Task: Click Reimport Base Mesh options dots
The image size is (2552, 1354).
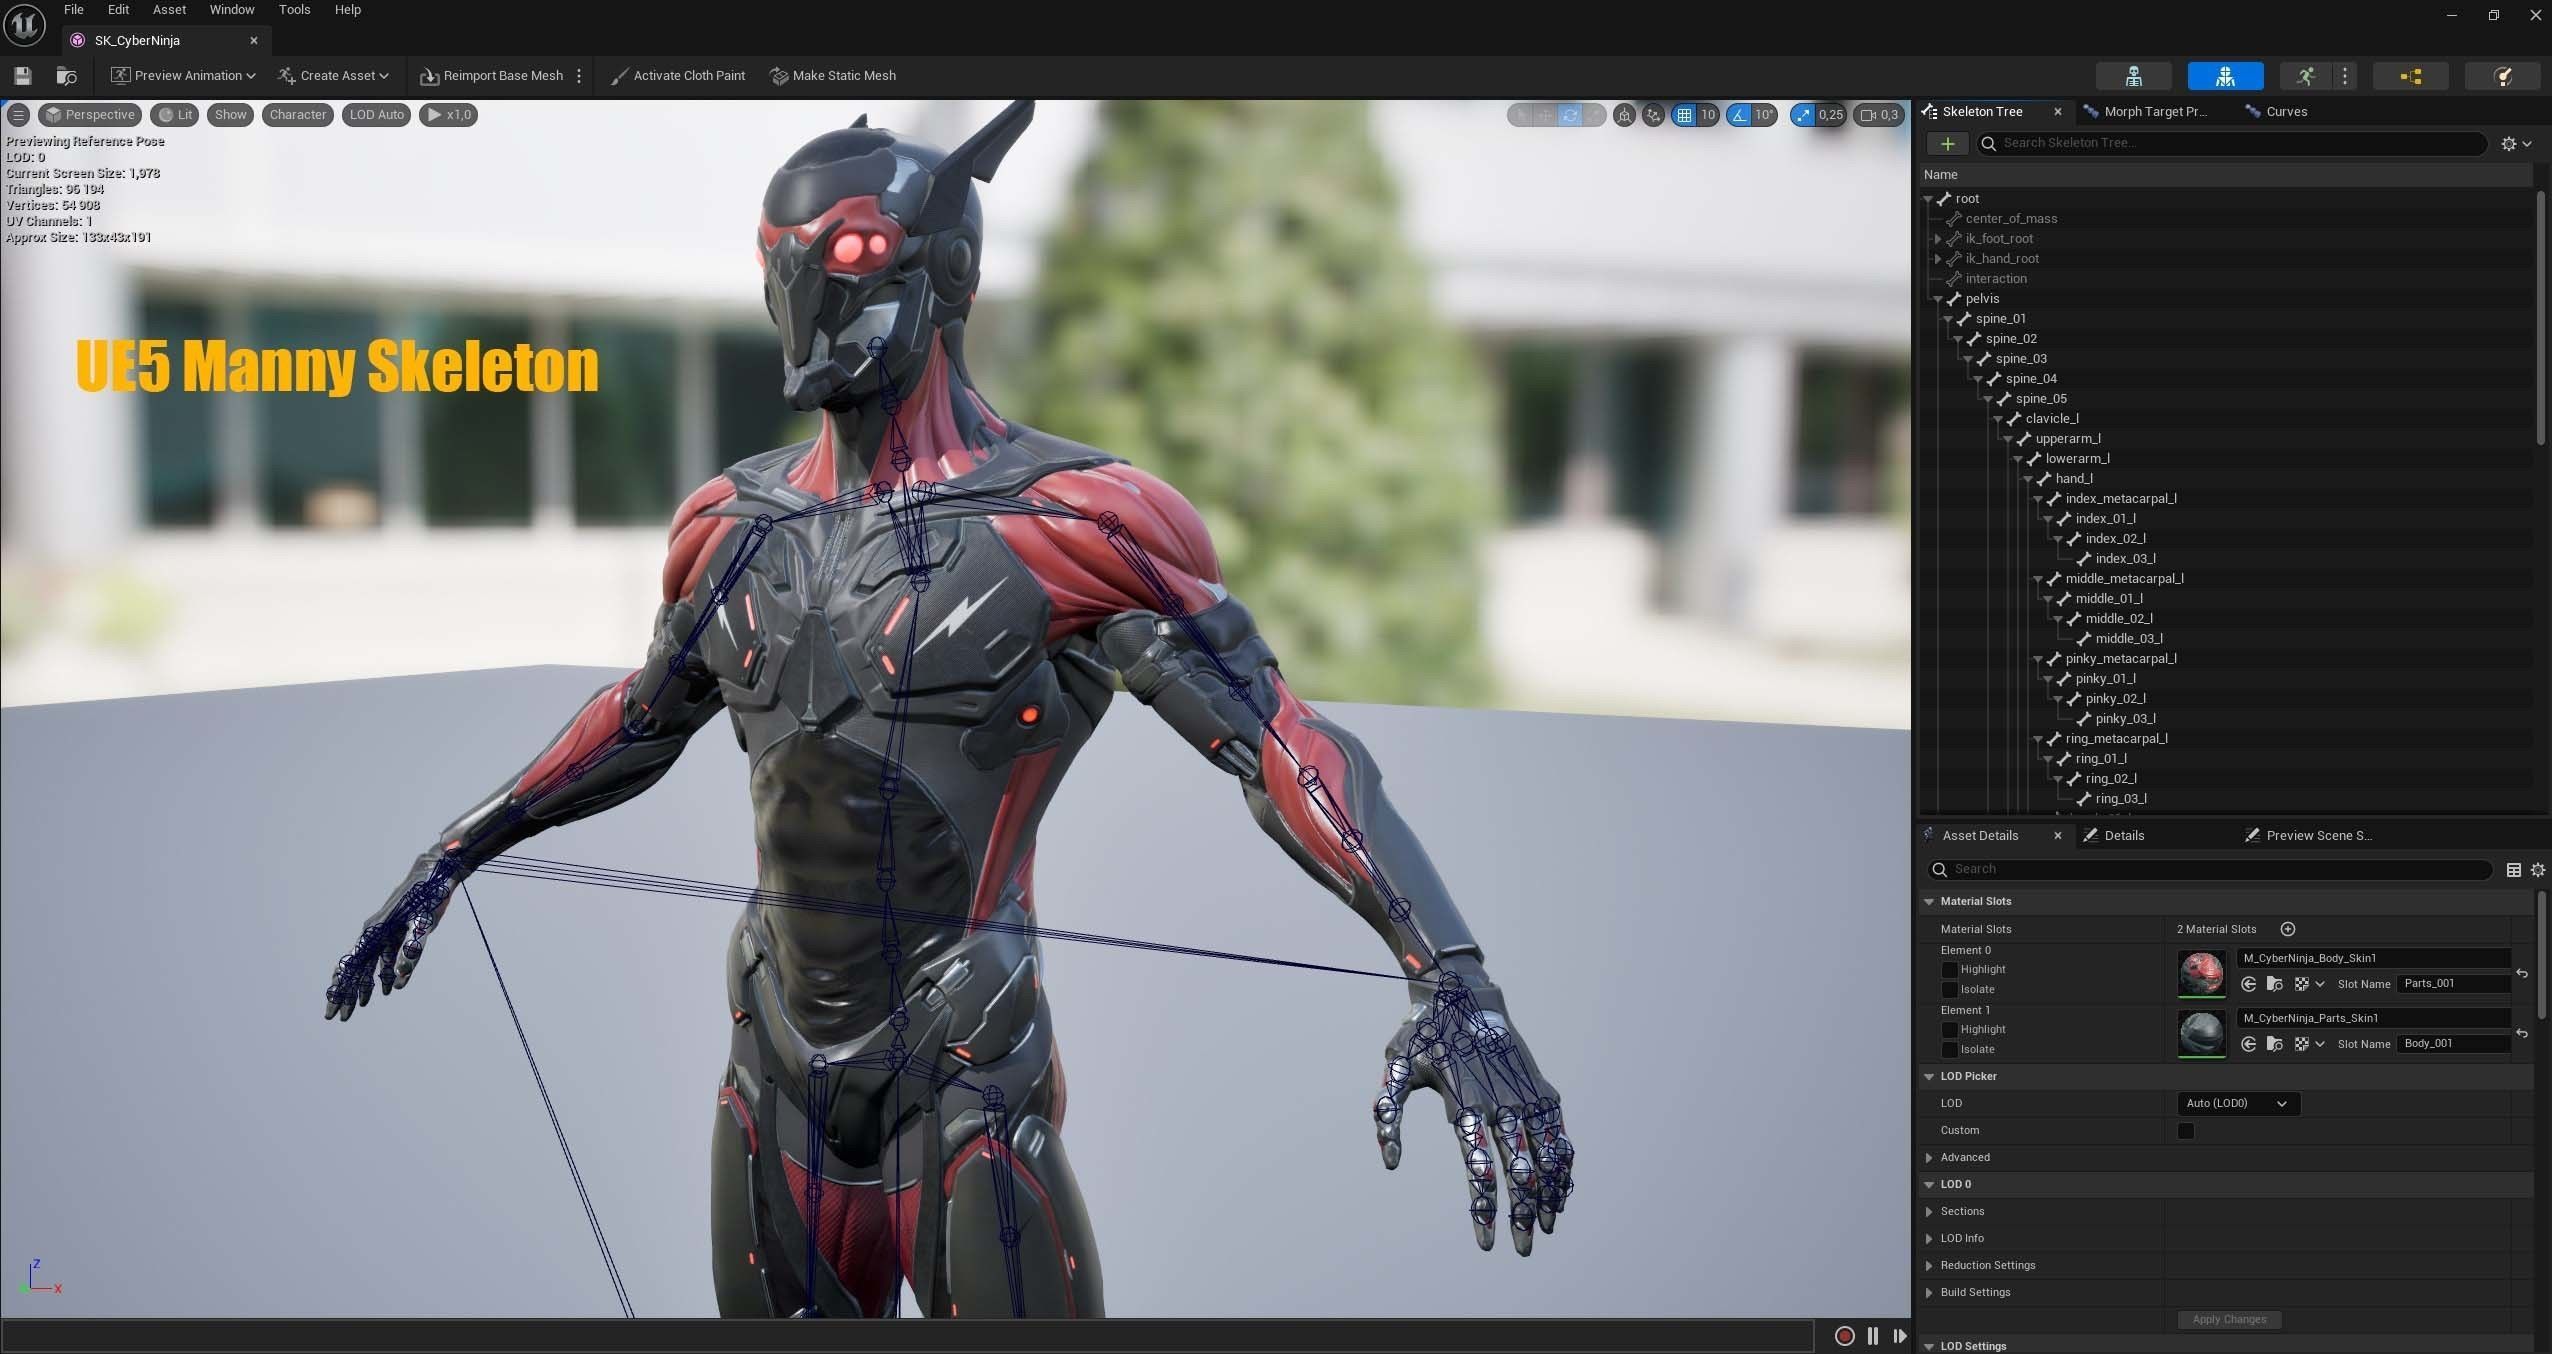Action: pyautogui.click(x=579, y=76)
